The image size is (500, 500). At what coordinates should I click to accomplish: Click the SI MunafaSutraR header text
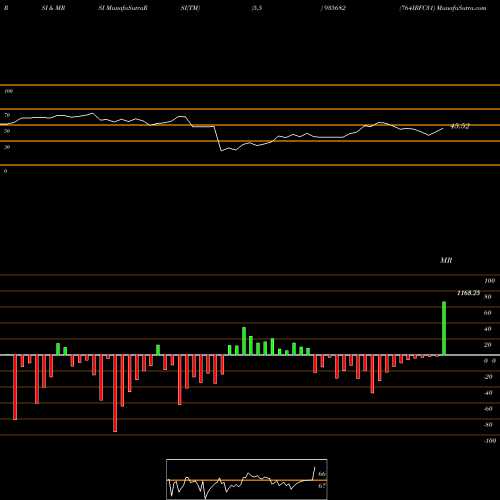pyautogui.click(x=123, y=8)
